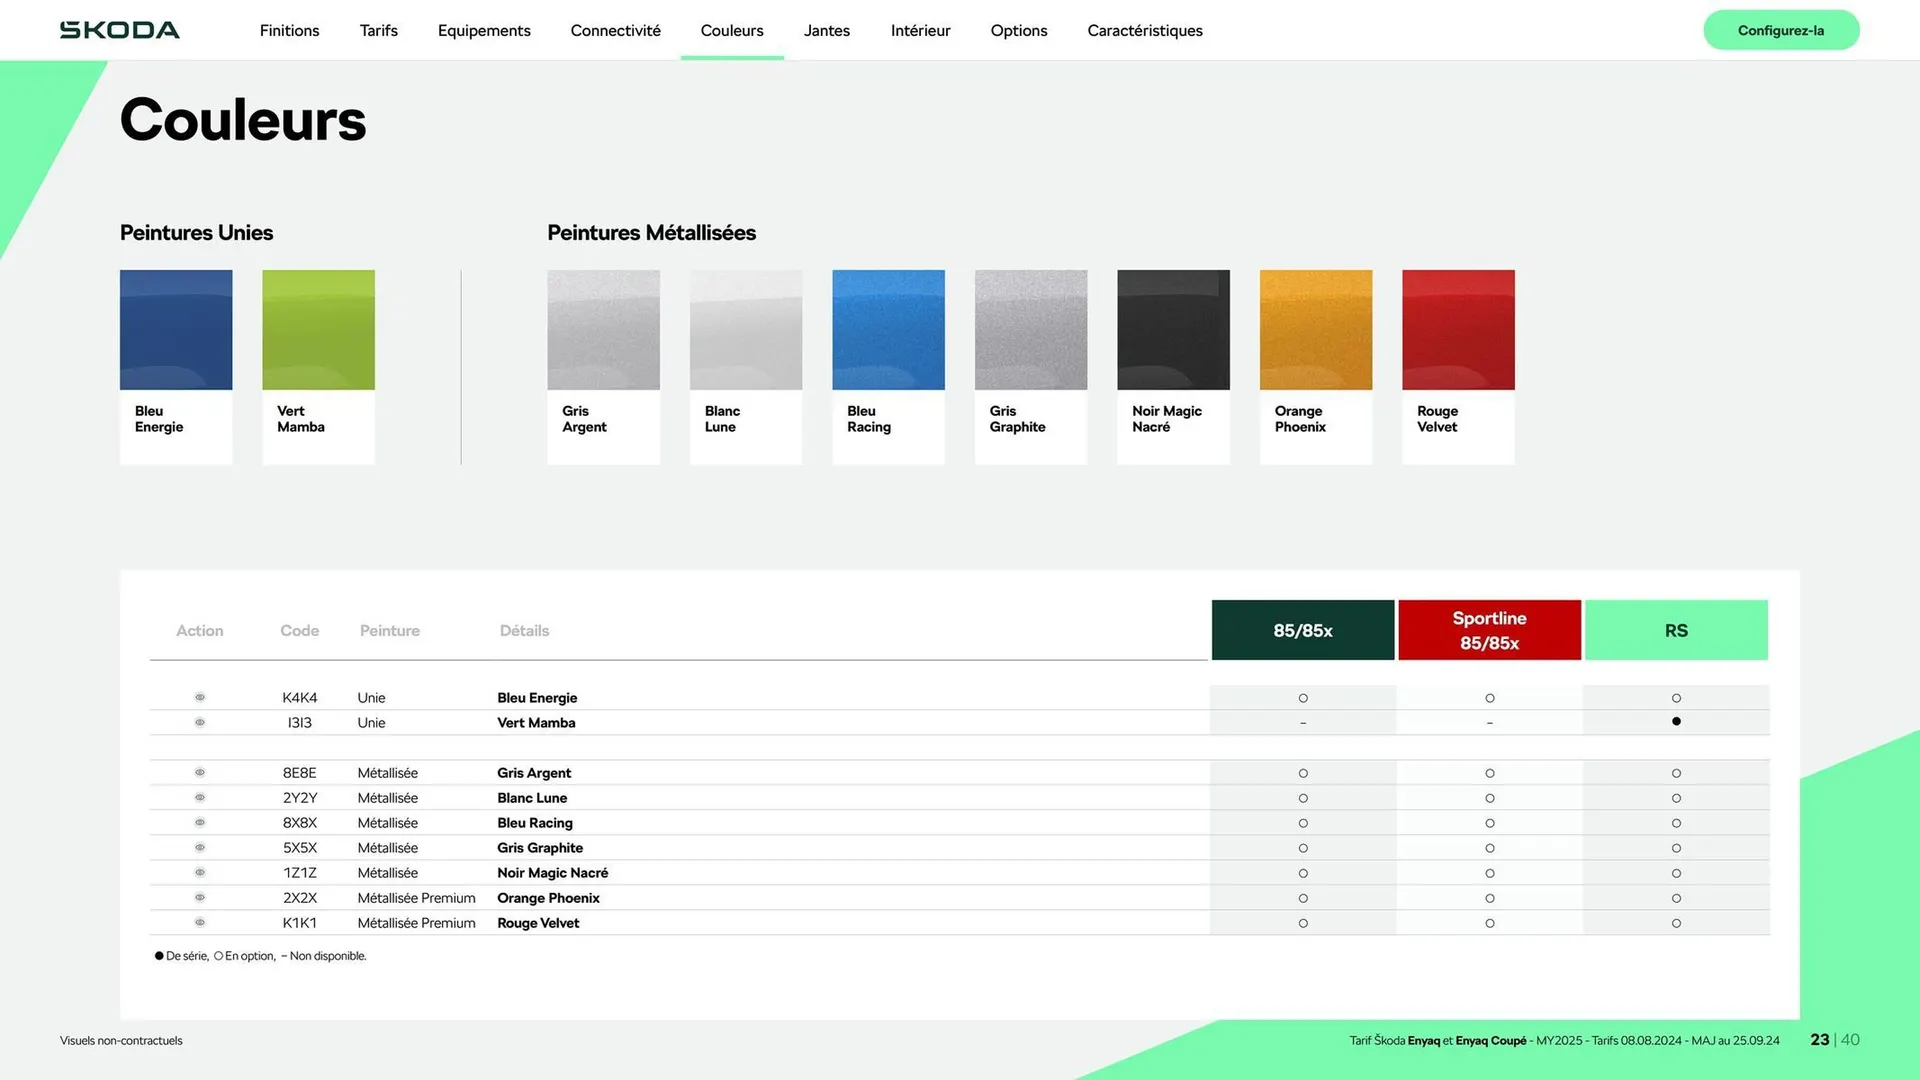Open the Tarifs navigation link
Screen dimensions: 1920x1080
click(378, 30)
